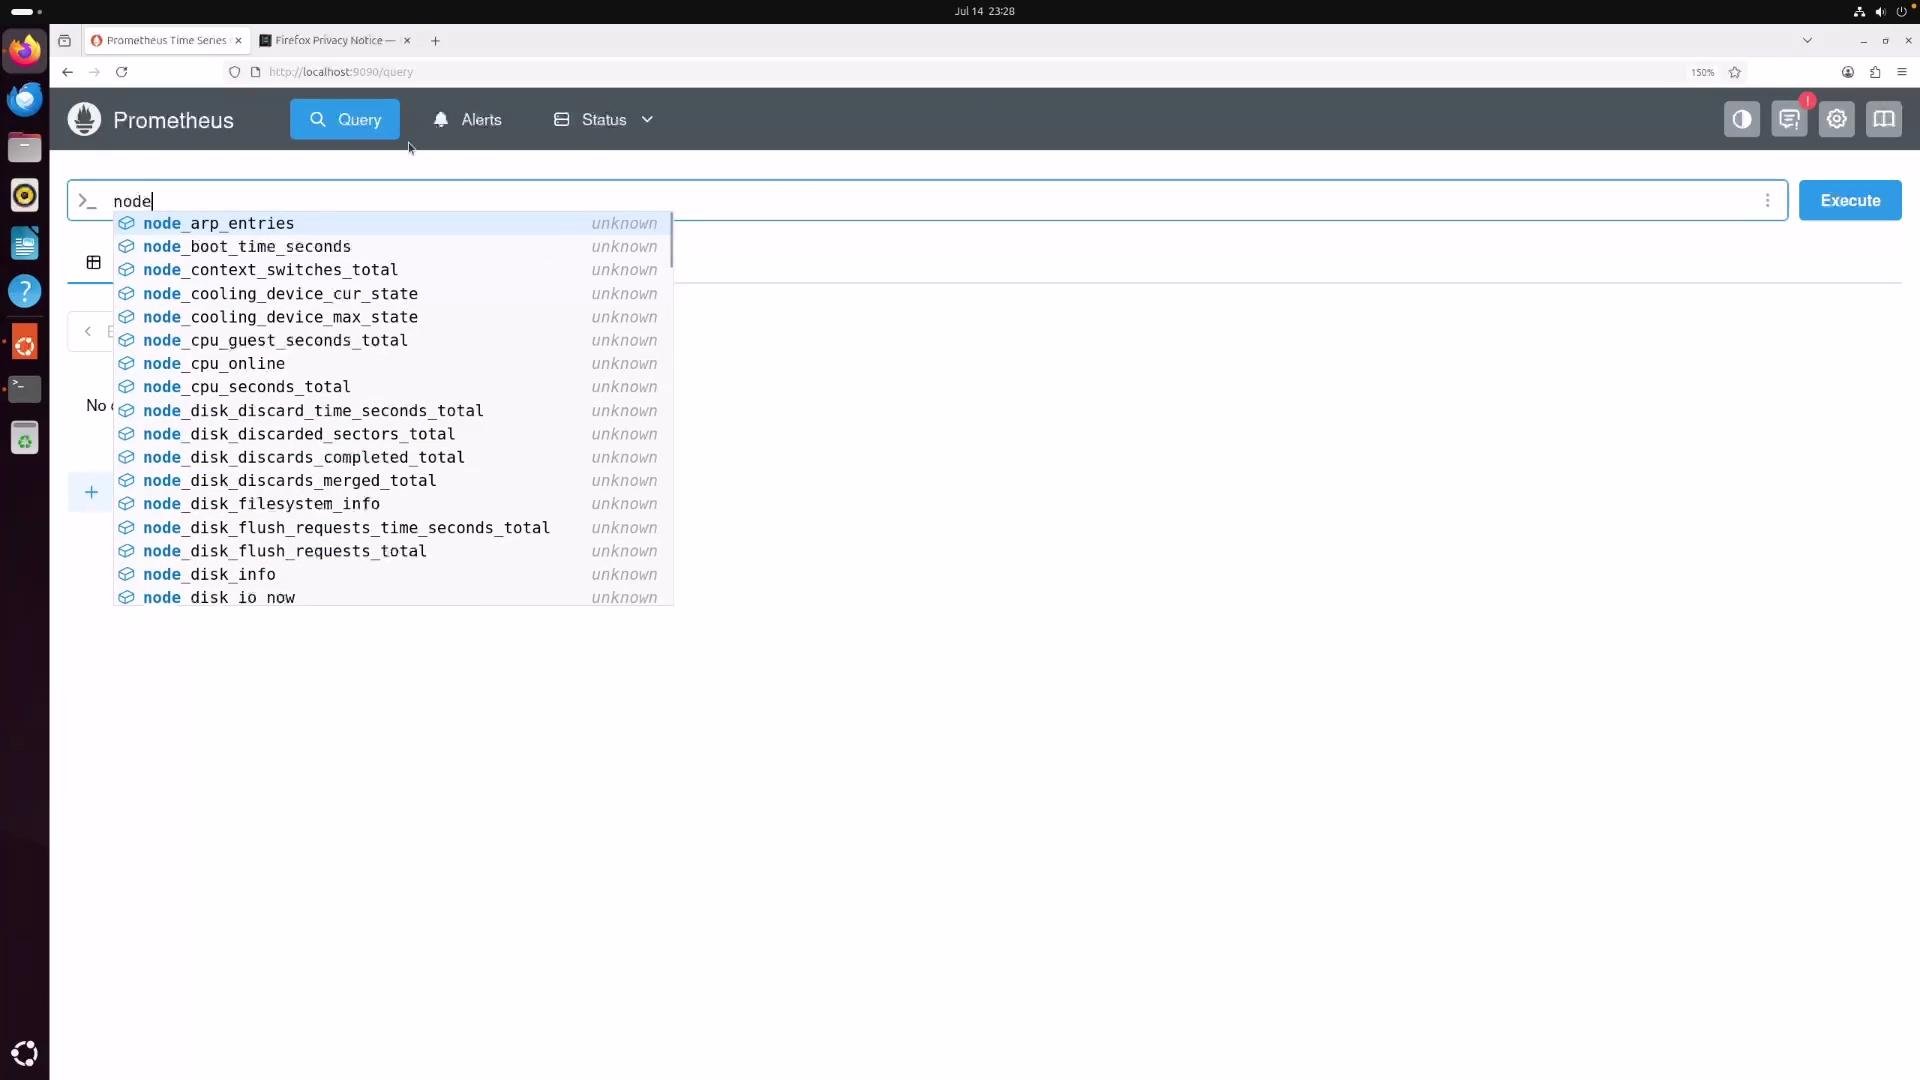Open a new browser tab

[435, 41]
